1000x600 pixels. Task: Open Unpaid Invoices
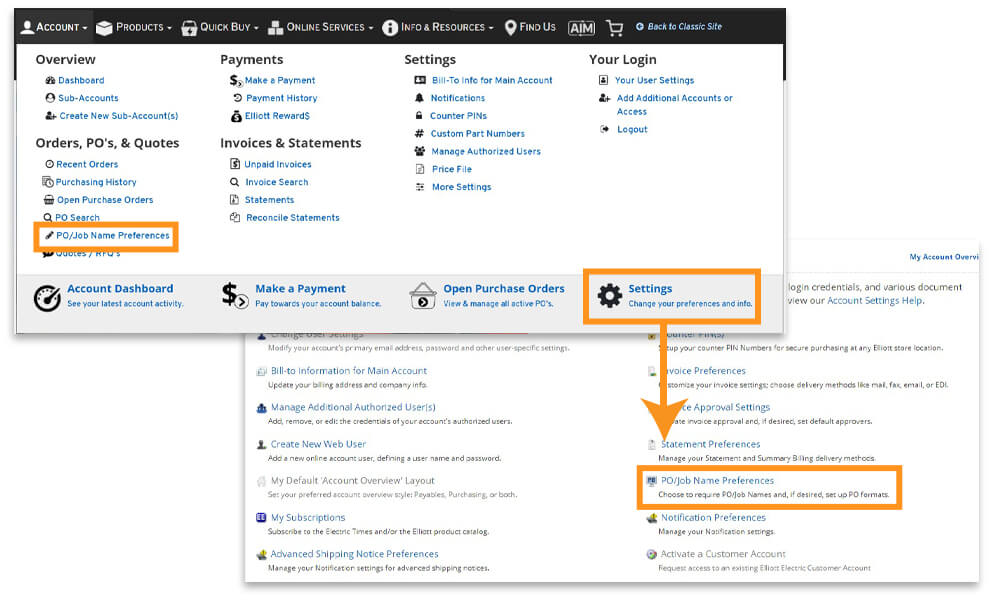pyautogui.click(x=278, y=165)
